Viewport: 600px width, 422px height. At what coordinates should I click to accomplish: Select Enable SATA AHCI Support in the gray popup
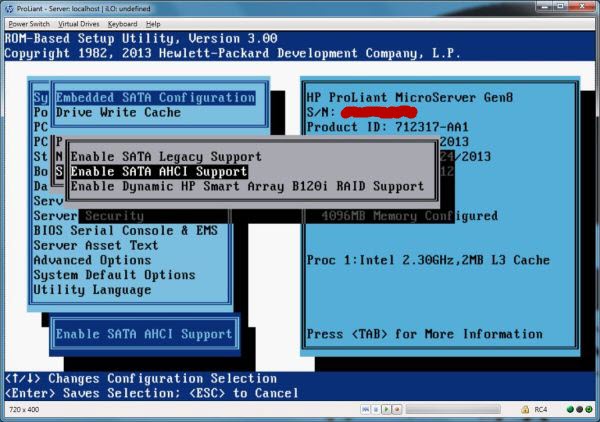(159, 171)
